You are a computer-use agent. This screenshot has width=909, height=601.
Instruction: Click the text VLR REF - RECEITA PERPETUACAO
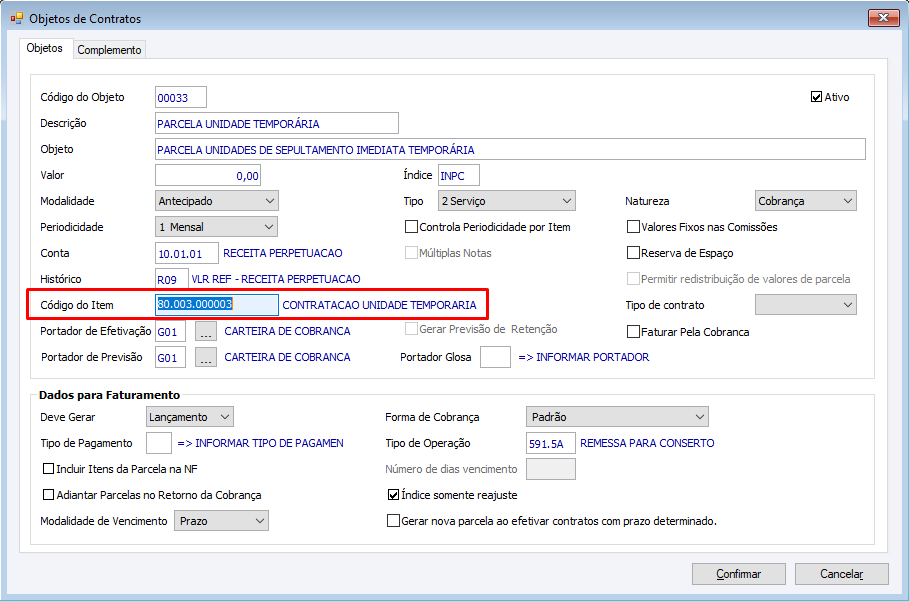[x=276, y=279]
